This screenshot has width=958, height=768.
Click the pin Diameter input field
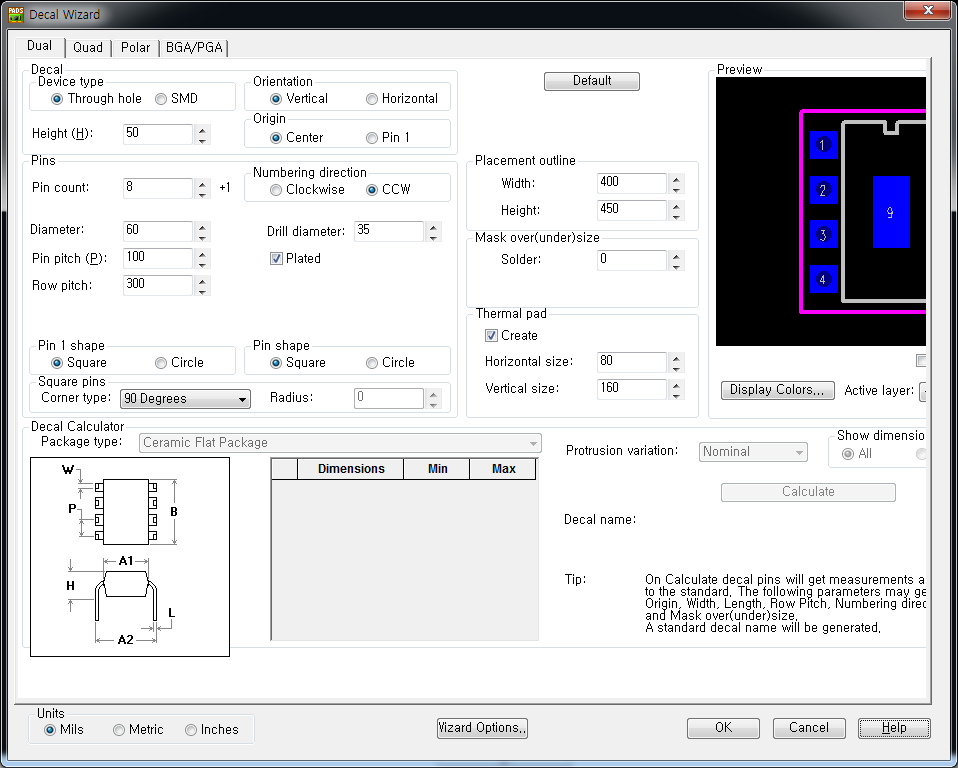pos(157,231)
